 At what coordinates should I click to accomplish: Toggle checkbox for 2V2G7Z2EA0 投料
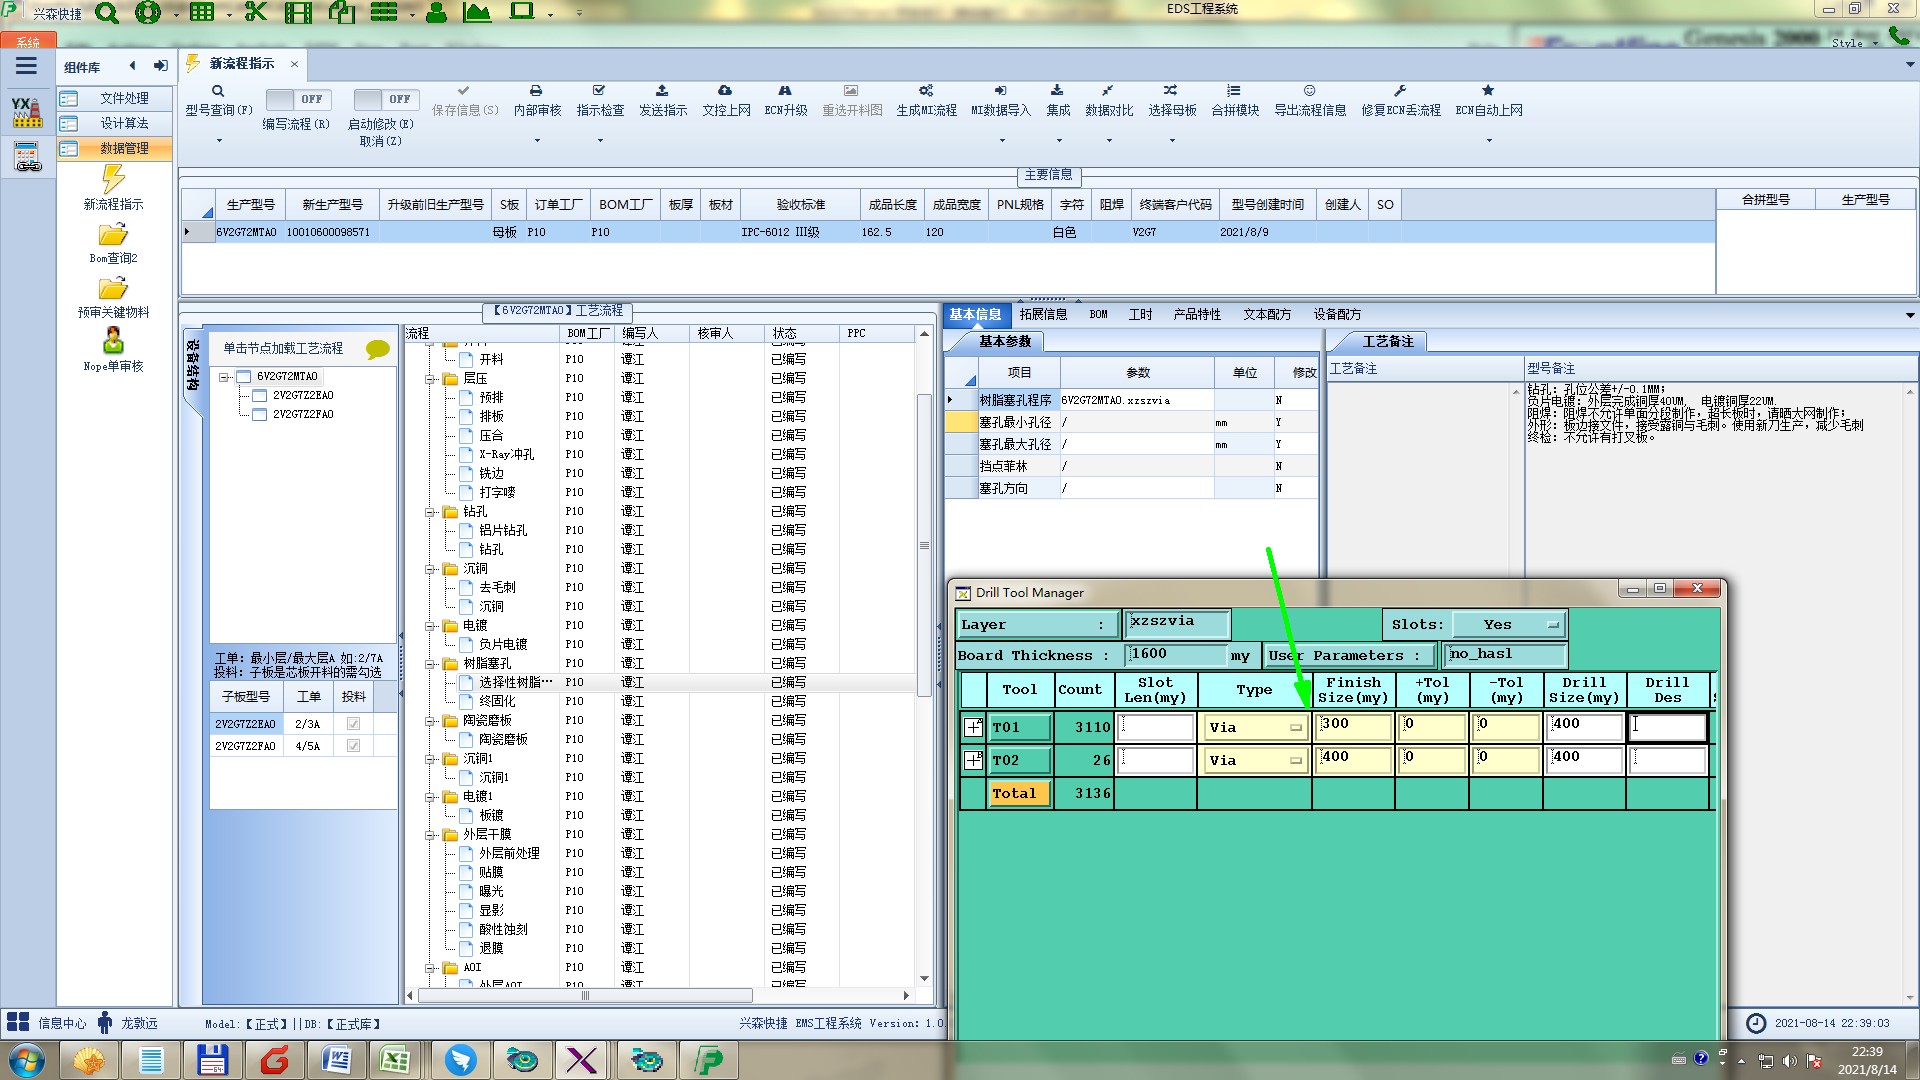(353, 723)
